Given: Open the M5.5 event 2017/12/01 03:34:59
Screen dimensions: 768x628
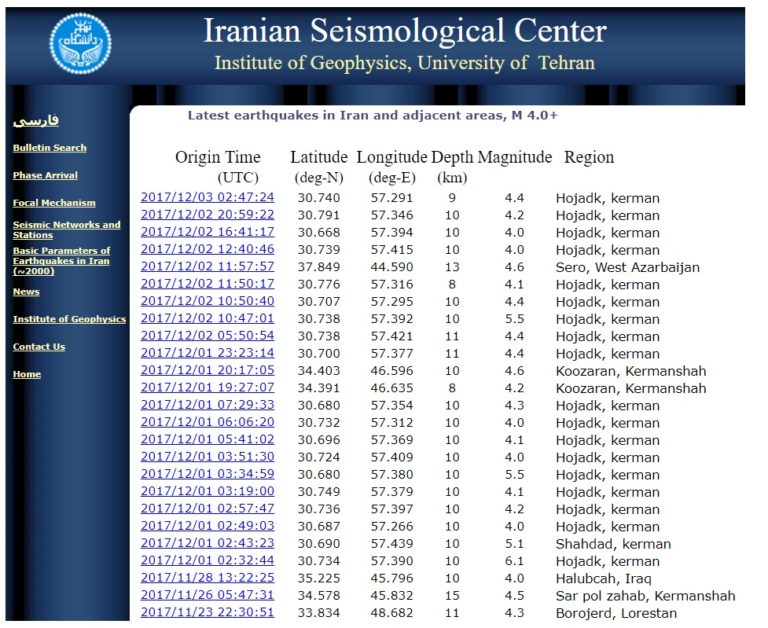Looking at the screenshot, I should [207, 474].
